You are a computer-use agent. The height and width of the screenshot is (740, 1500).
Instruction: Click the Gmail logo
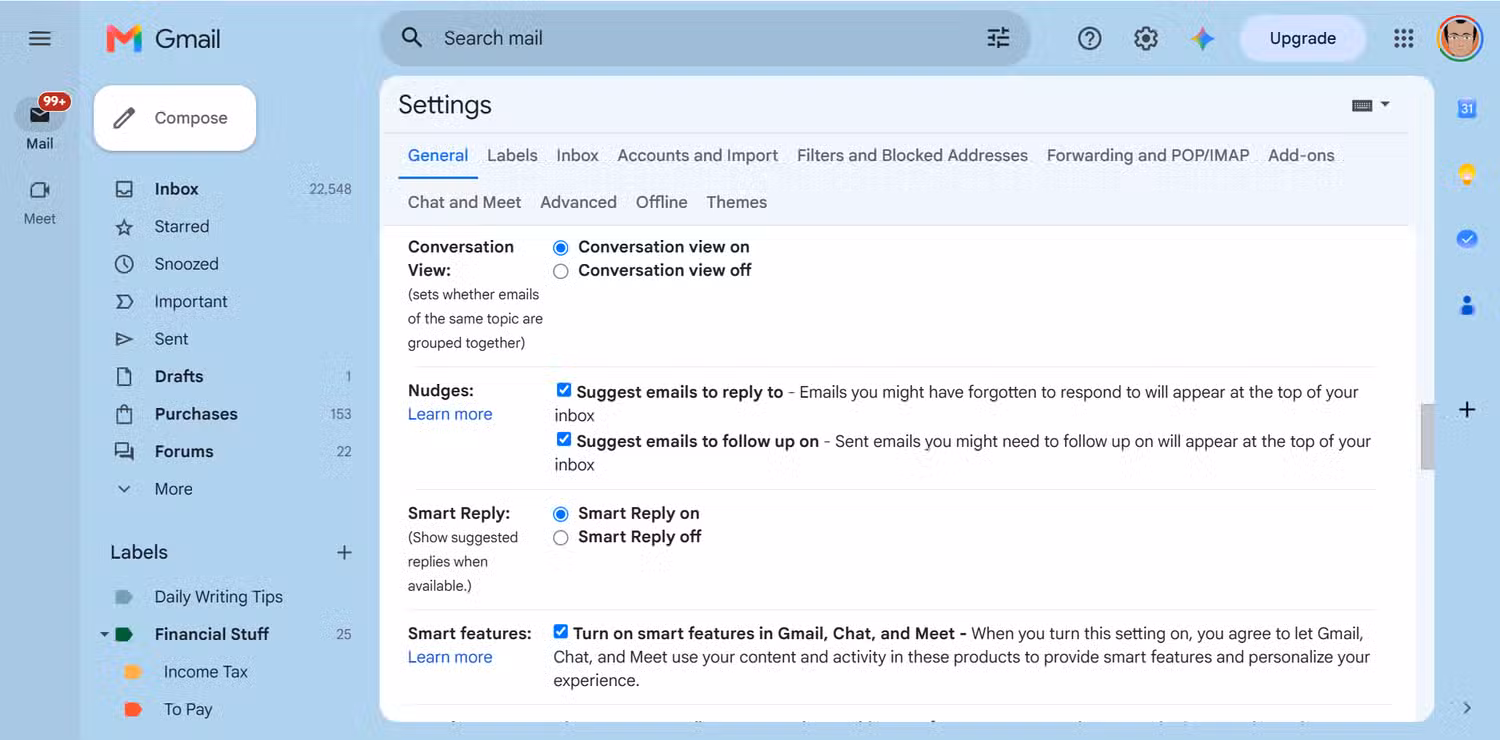point(163,39)
